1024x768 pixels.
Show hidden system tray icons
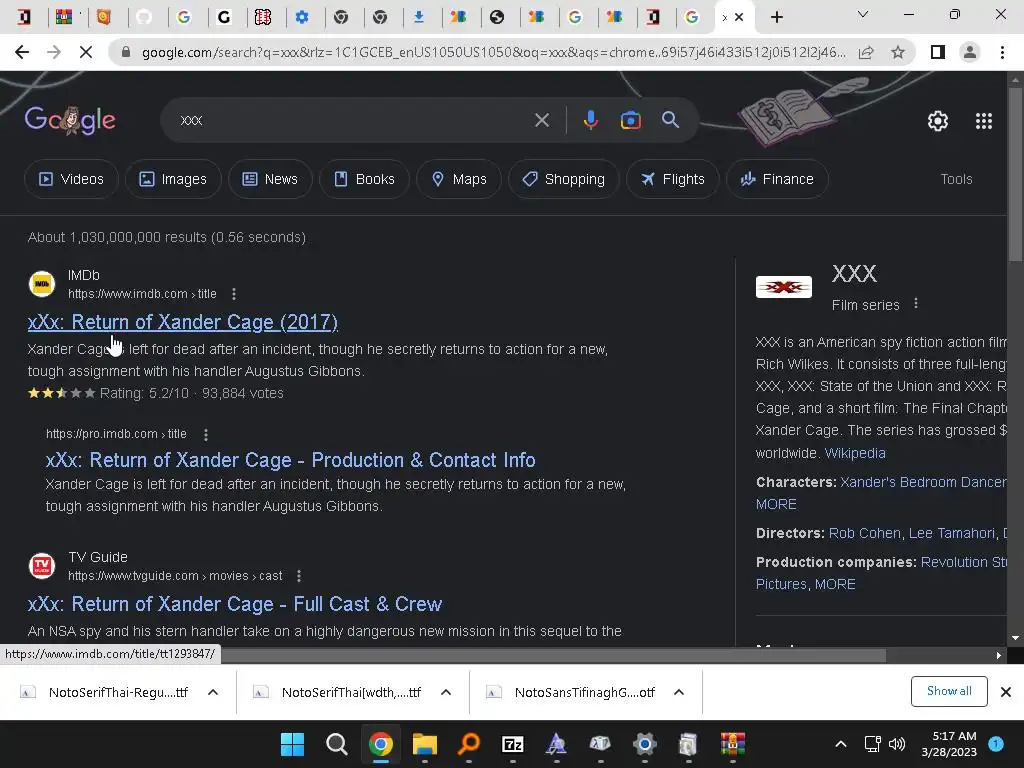point(841,744)
